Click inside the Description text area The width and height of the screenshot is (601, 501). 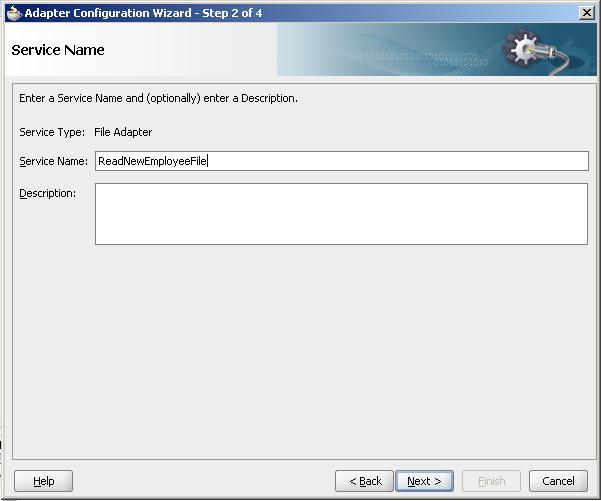pos(341,214)
